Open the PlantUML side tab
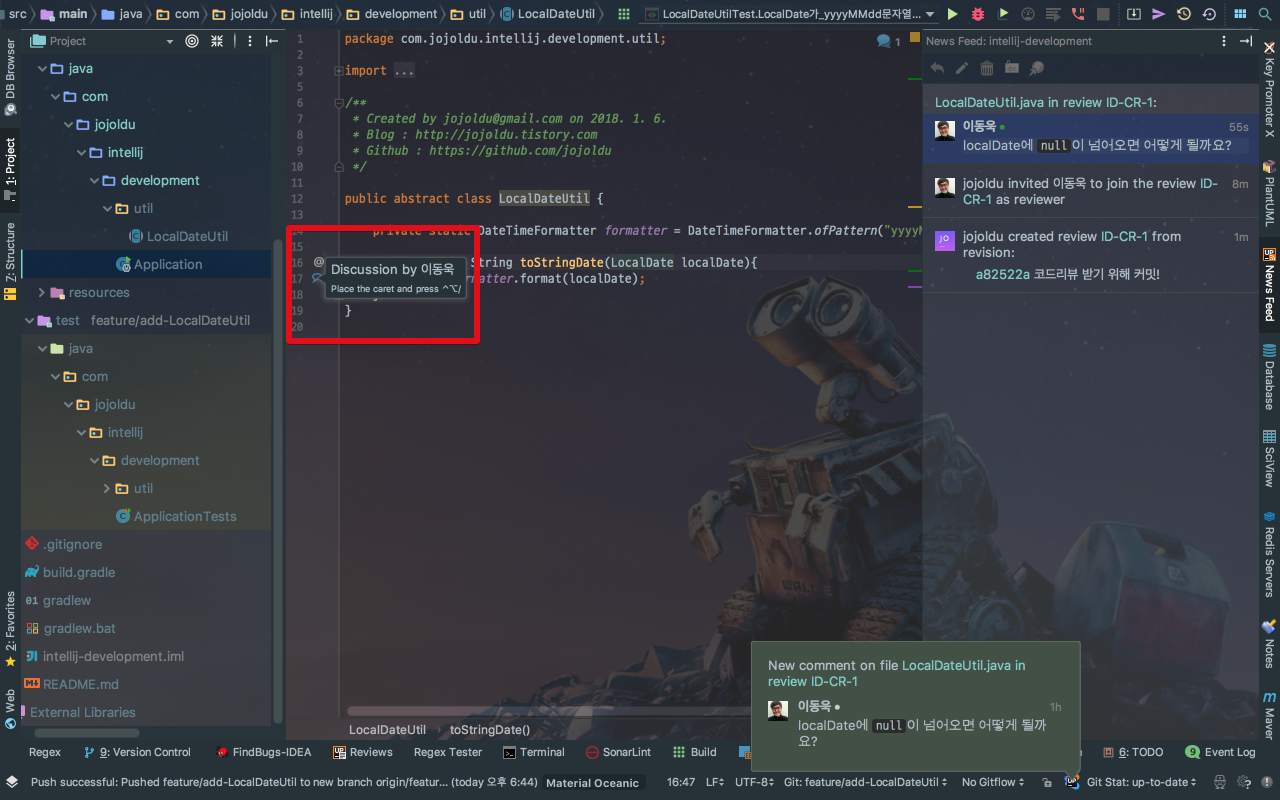The height and width of the screenshot is (800, 1280). point(1269,194)
